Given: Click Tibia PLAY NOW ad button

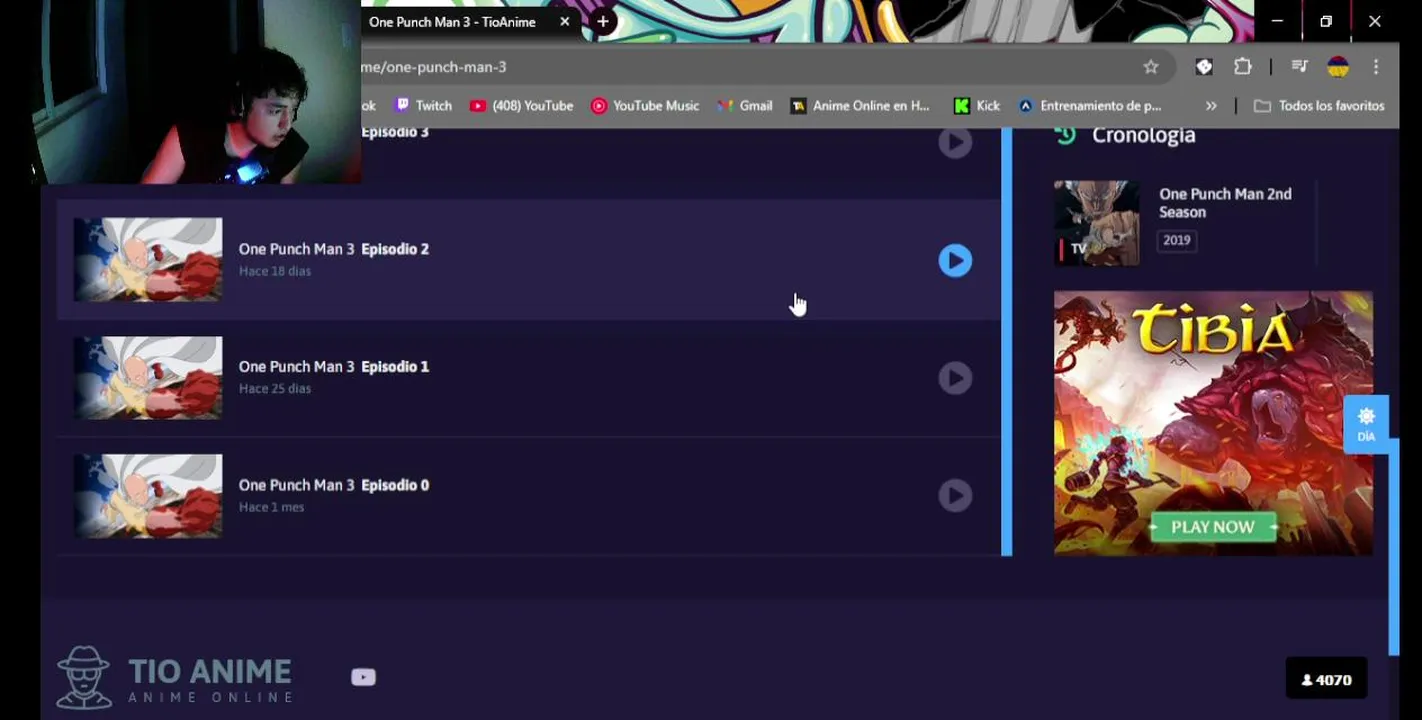Looking at the screenshot, I should pos(1213,527).
